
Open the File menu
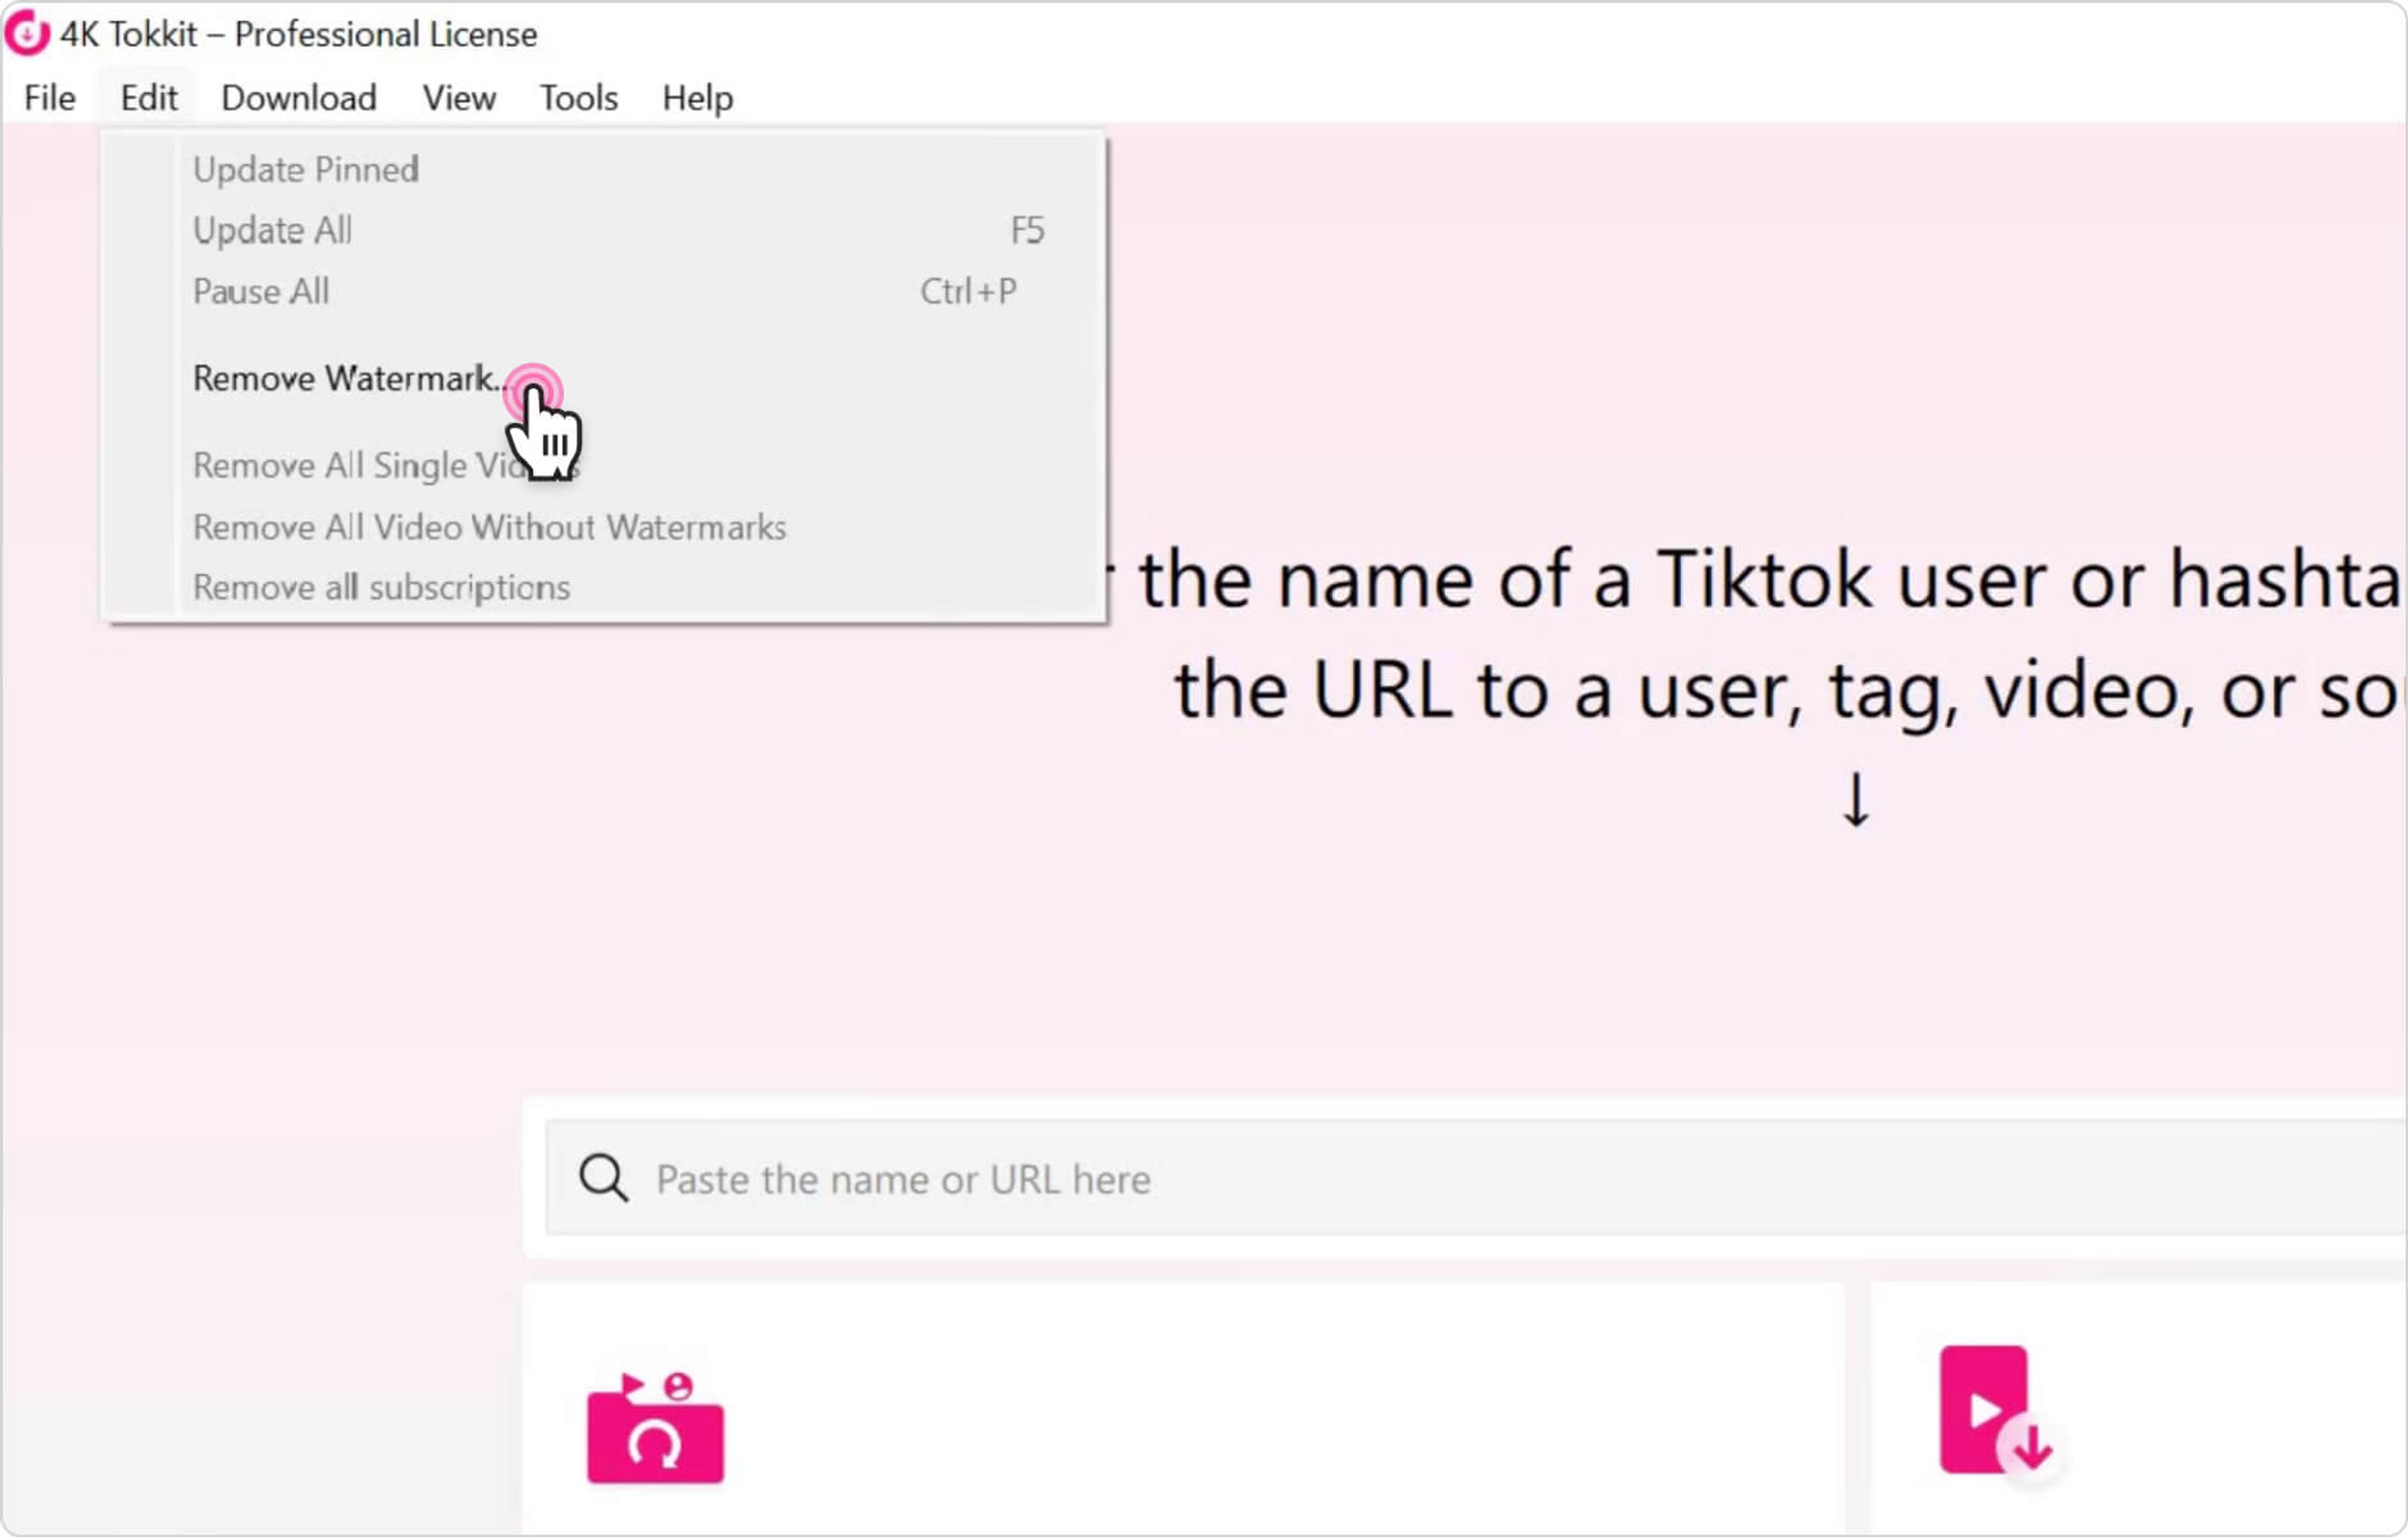[x=49, y=98]
